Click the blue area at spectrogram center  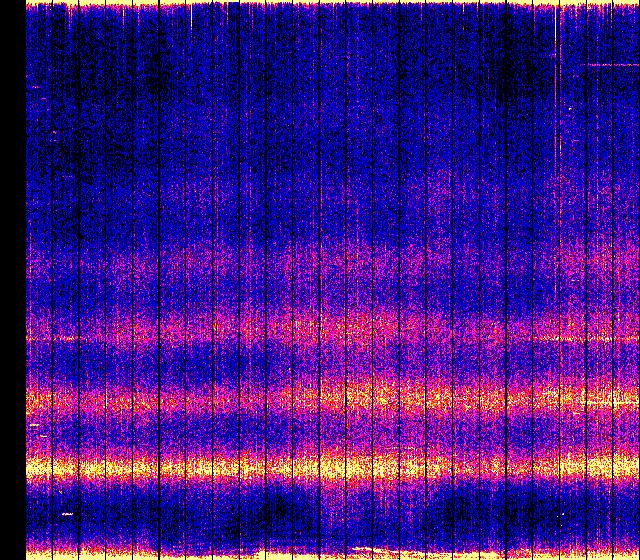[330, 200]
